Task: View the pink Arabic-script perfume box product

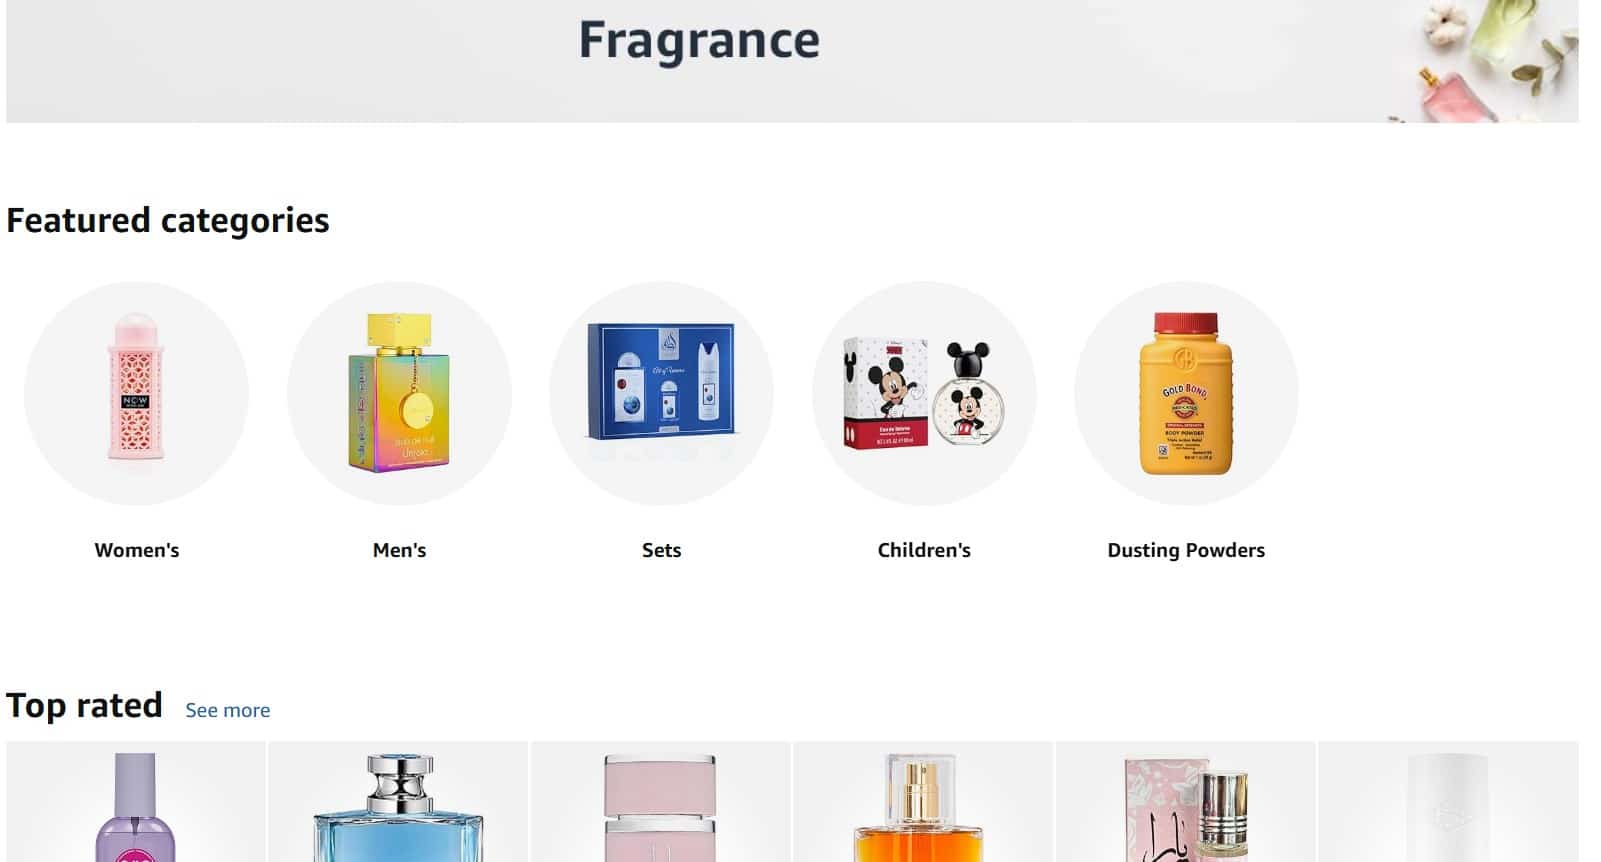Action: click(1186, 802)
